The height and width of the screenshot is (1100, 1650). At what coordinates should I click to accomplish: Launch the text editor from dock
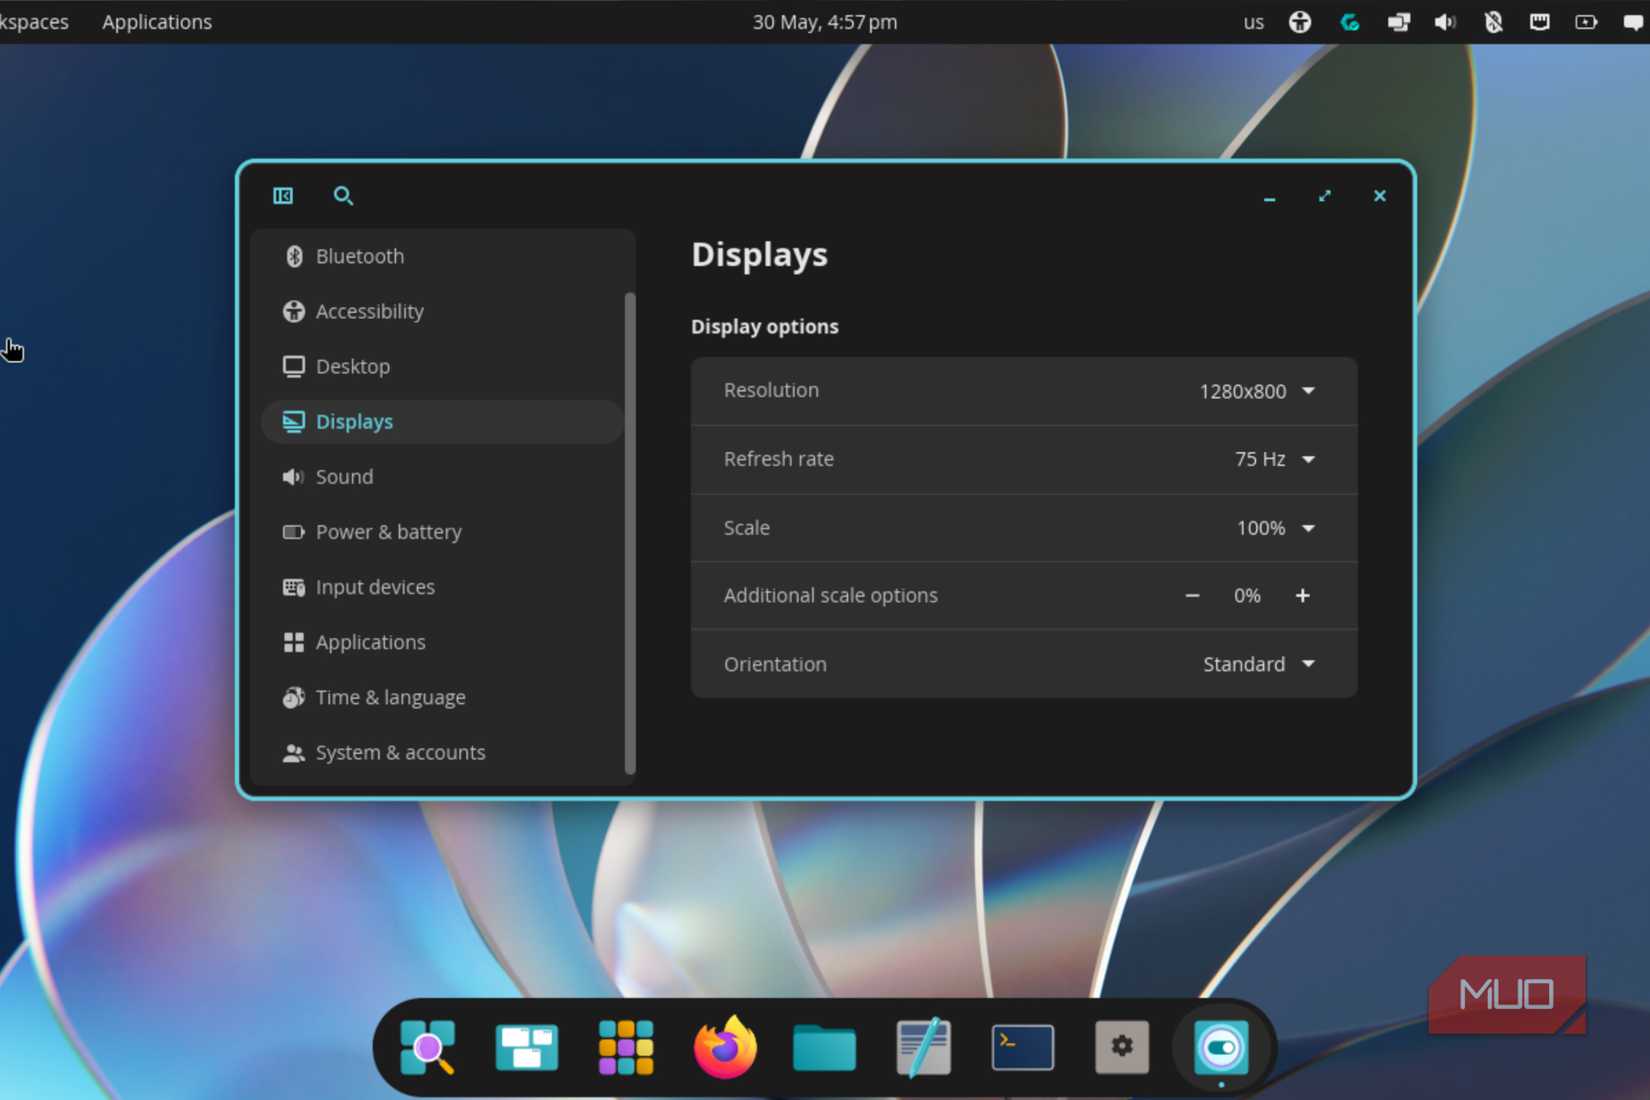click(x=923, y=1047)
